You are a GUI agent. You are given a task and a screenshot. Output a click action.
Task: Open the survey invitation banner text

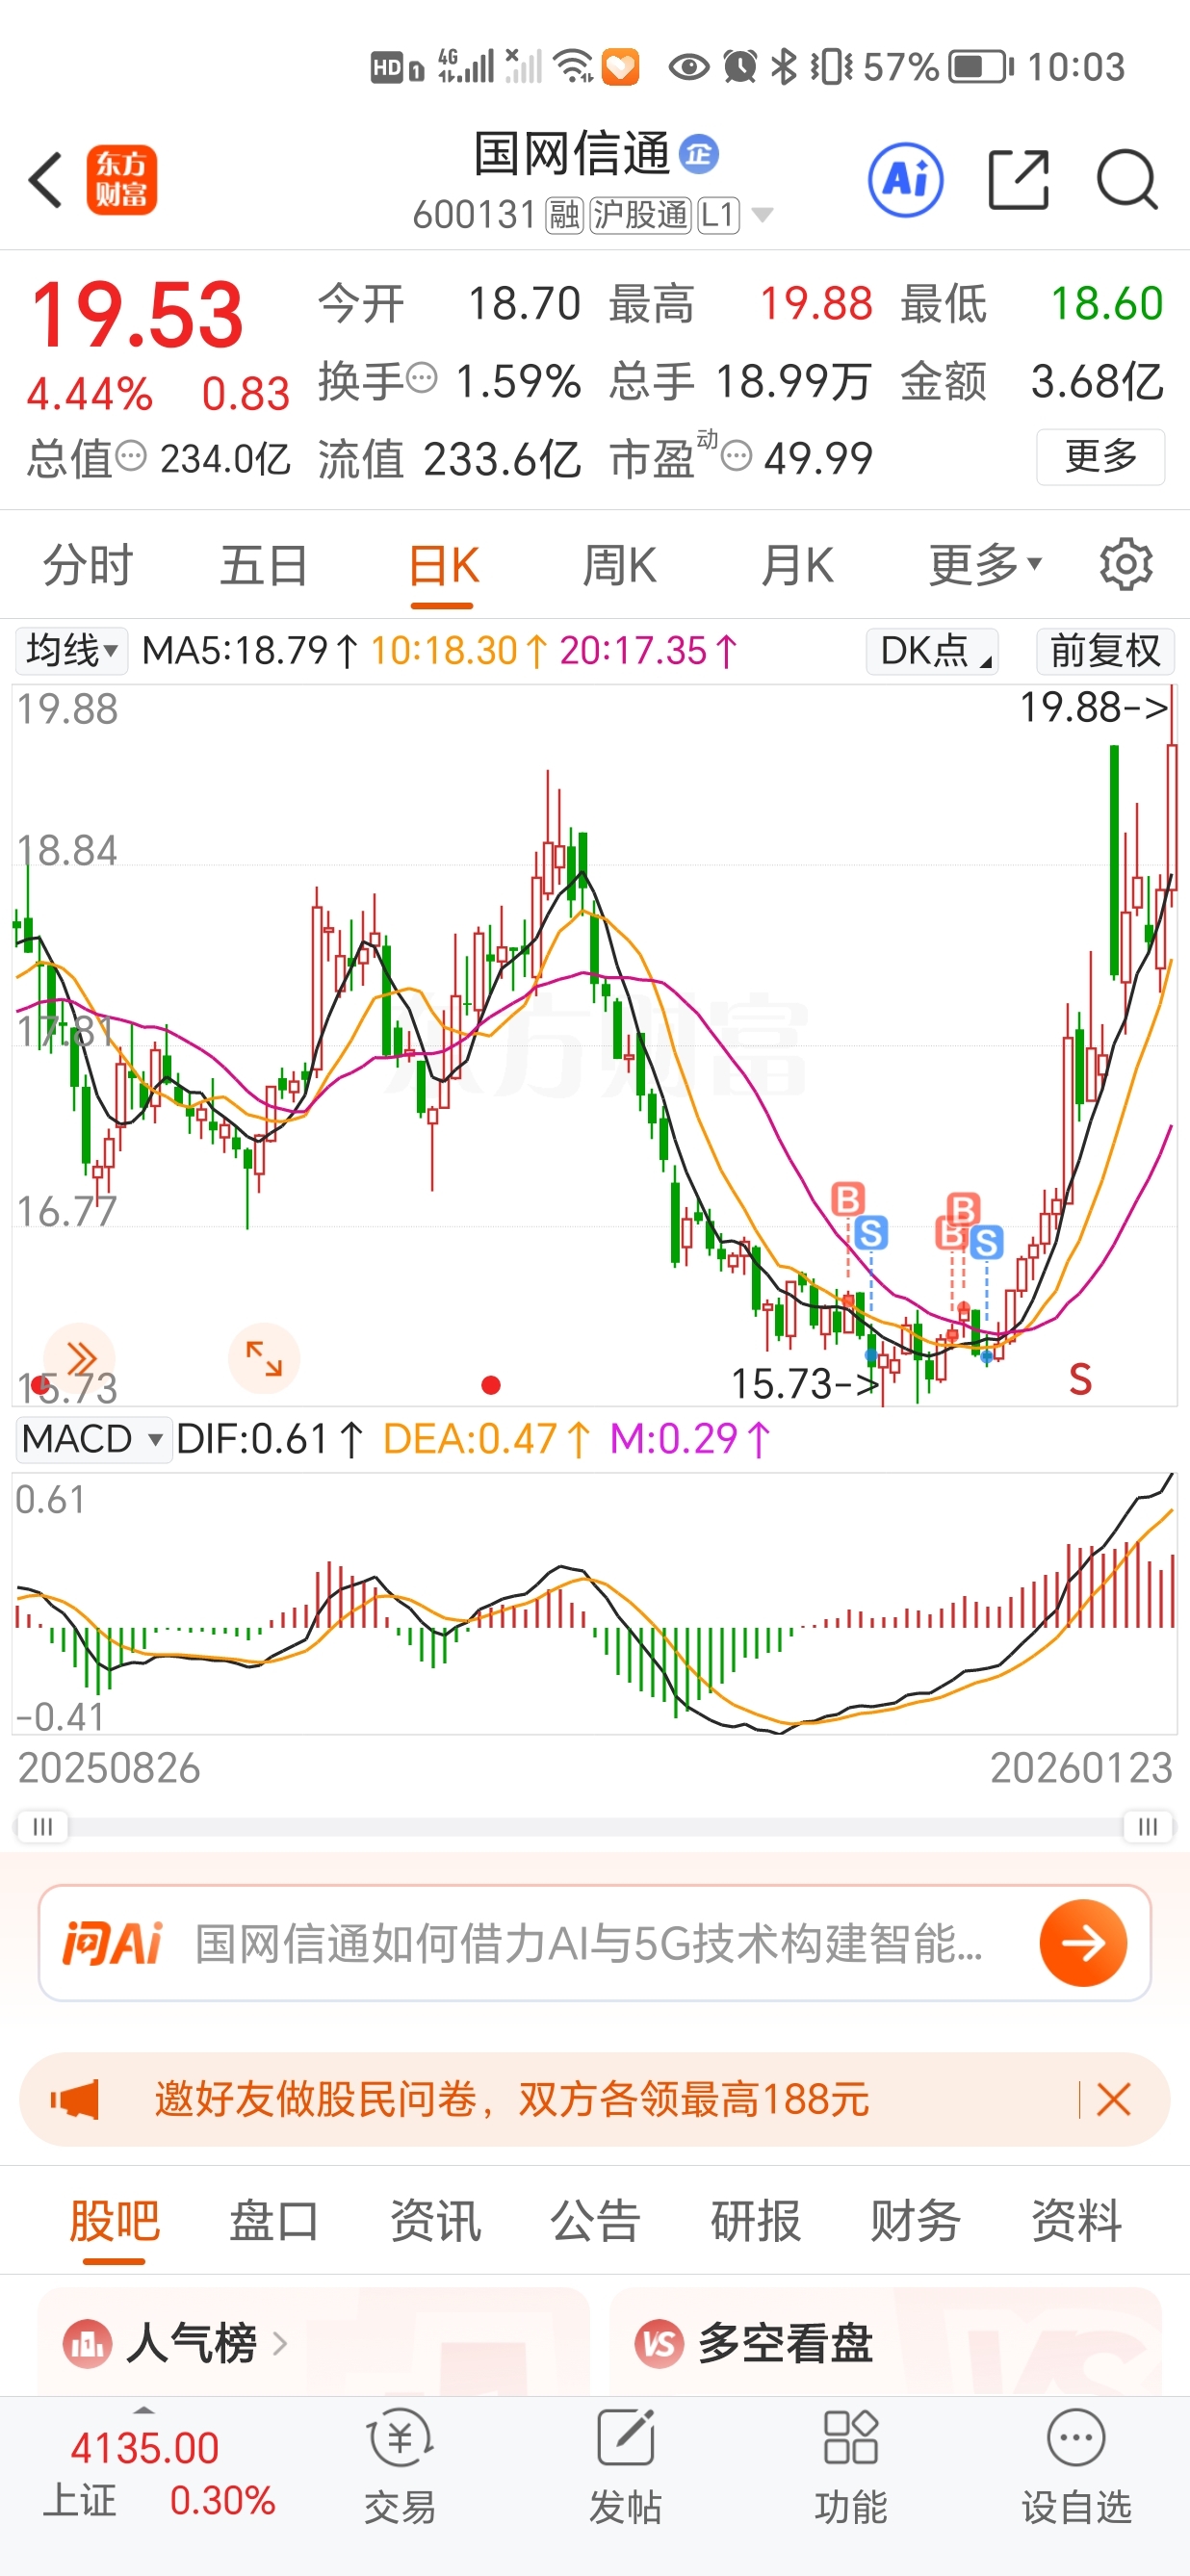click(512, 2099)
